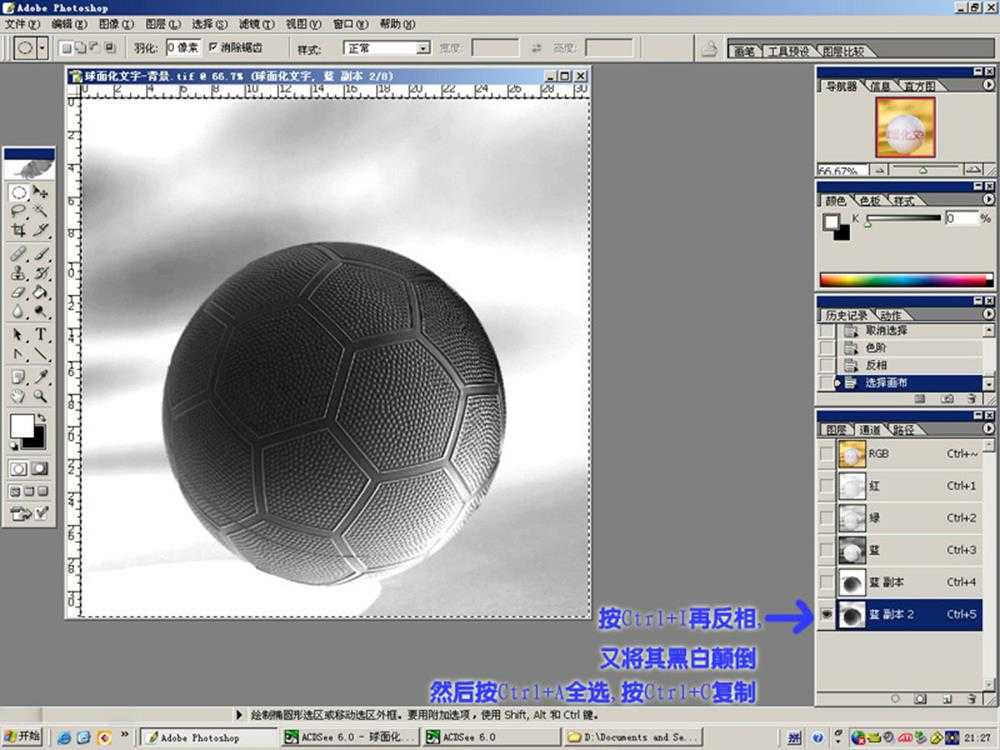The height and width of the screenshot is (750, 1000).
Task: Open the tool preset picker arrow
Action: (43, 48)
